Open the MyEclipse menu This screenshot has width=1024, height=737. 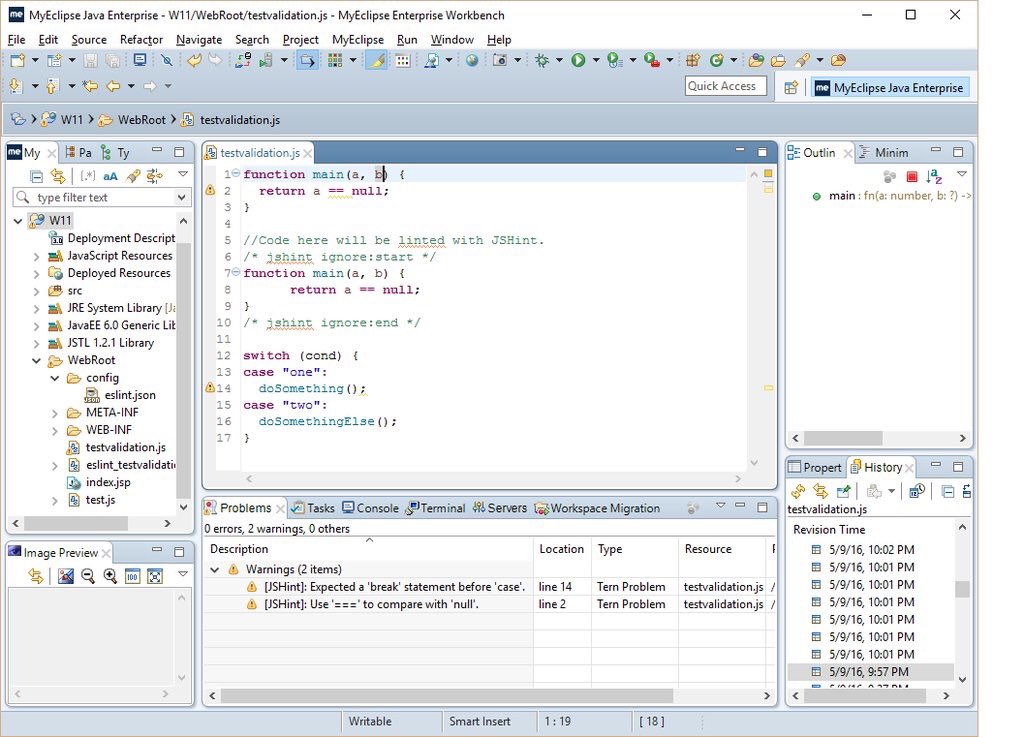tap(358, 40)
